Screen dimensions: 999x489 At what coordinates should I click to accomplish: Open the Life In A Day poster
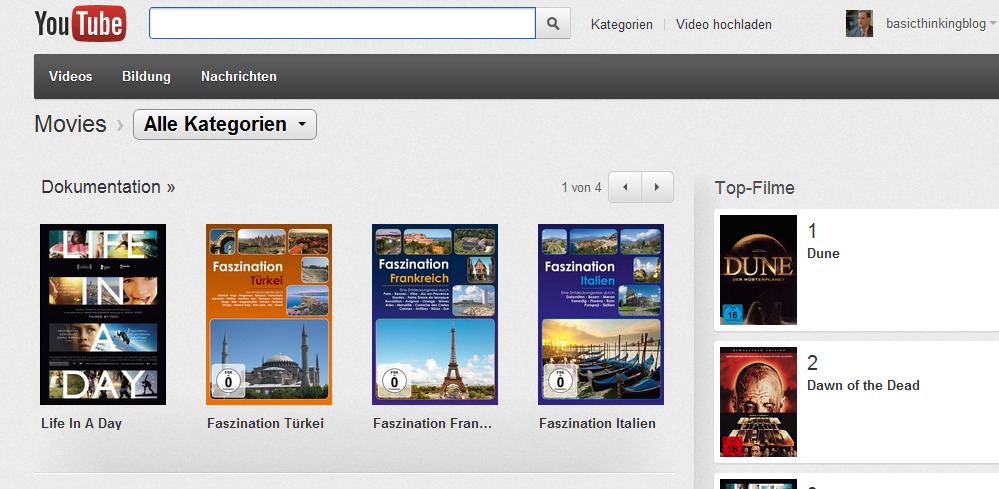coord(103,315)
